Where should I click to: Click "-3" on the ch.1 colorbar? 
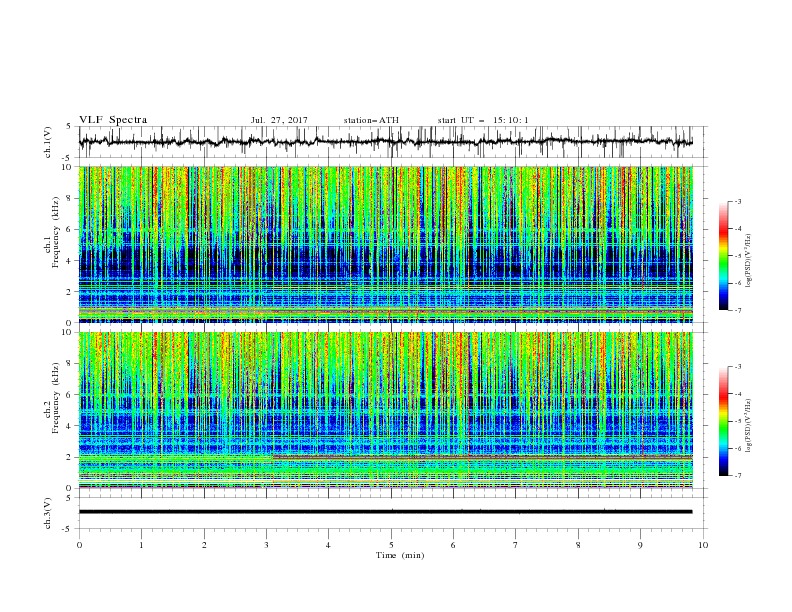[x=737, y=201]
